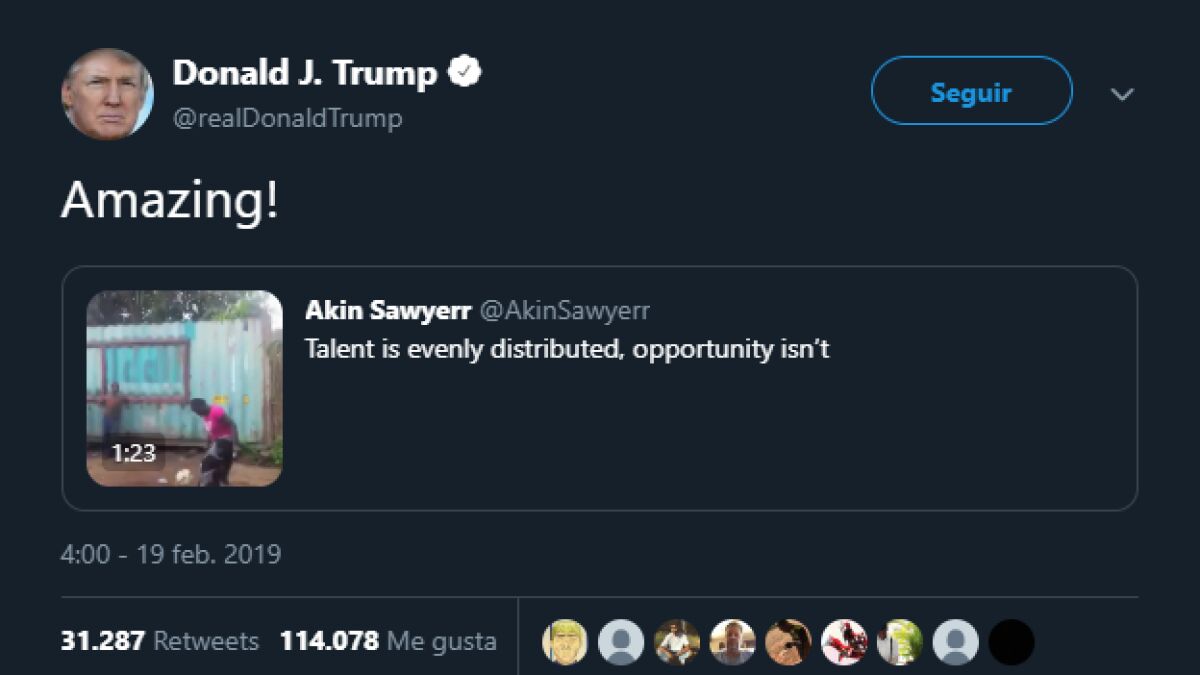Screen dimensions: 1200x675
Task: Click the Donald J. Trump display name
Action: [305, 73]
